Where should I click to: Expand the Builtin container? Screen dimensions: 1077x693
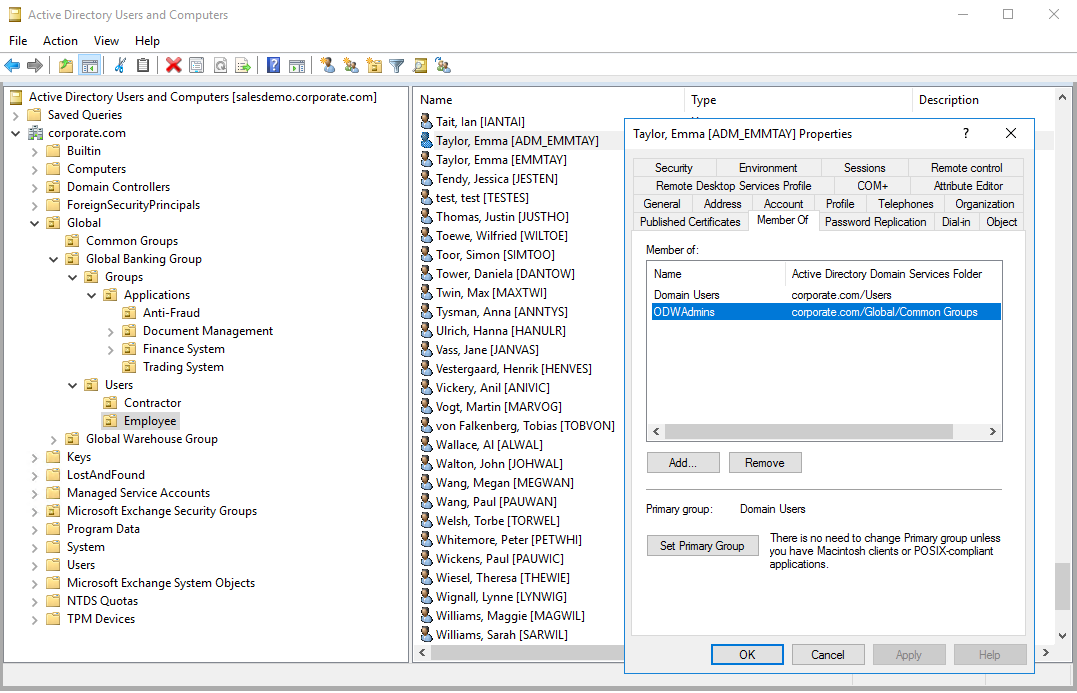coord(34,151)
